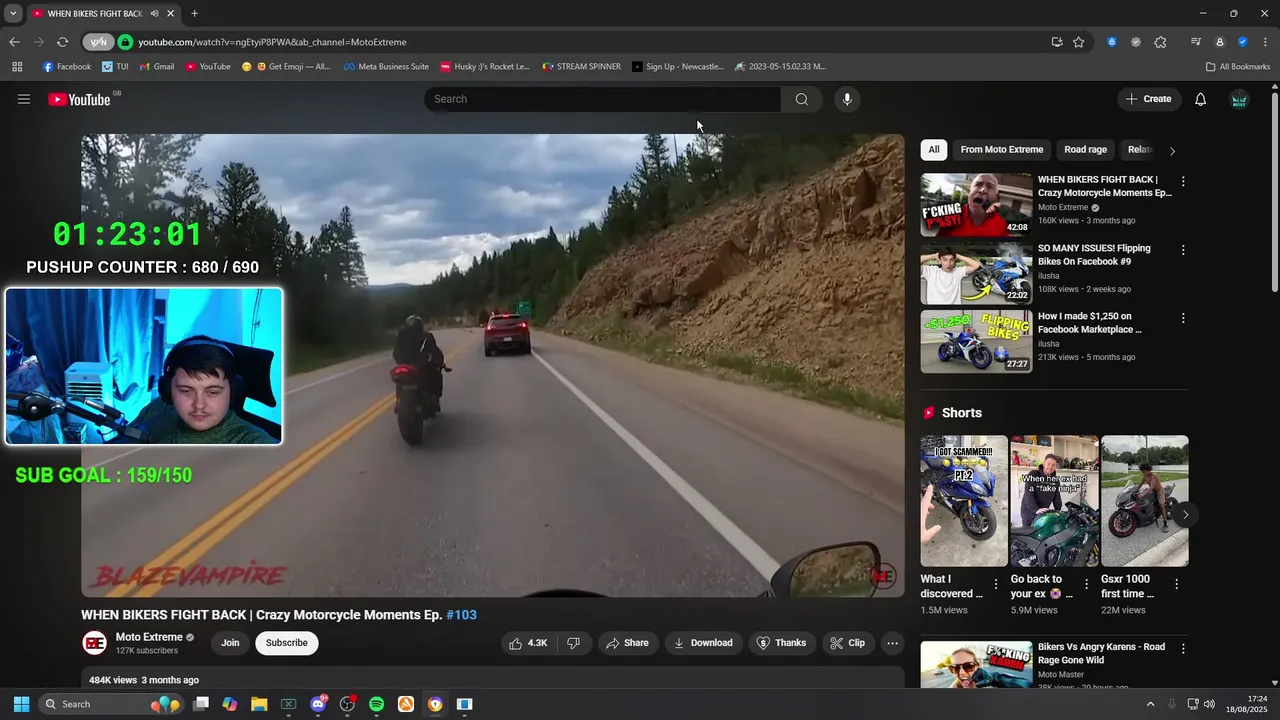Open the I GOT SCAMMED short
This screenshot has height=720, width=1280.
pyautogui.click(x=964, y=501)
